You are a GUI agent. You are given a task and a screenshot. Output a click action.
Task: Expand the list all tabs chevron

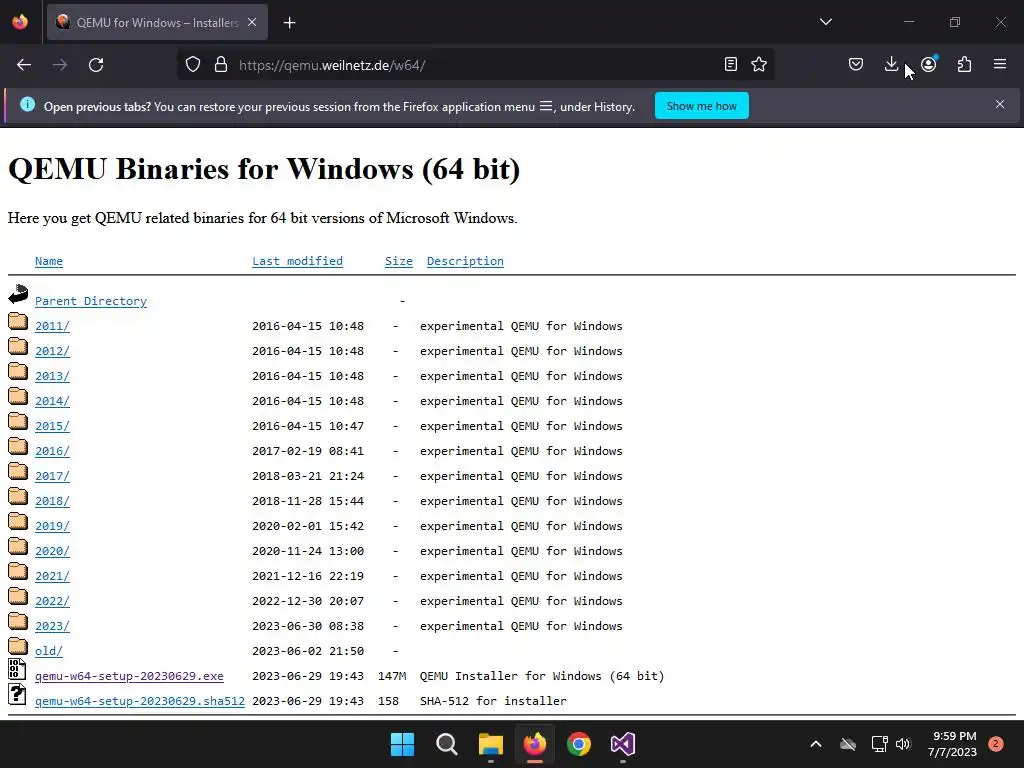pos(825,22)
